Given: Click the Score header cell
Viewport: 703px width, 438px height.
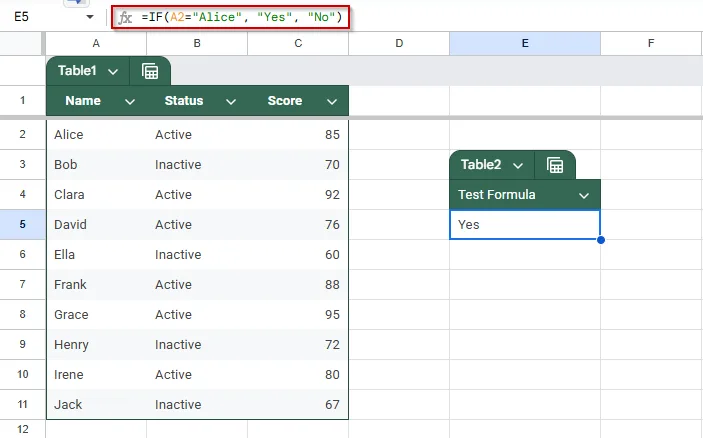Looking at the screenshot, I should pyautogui.click(x=298, y=101).
